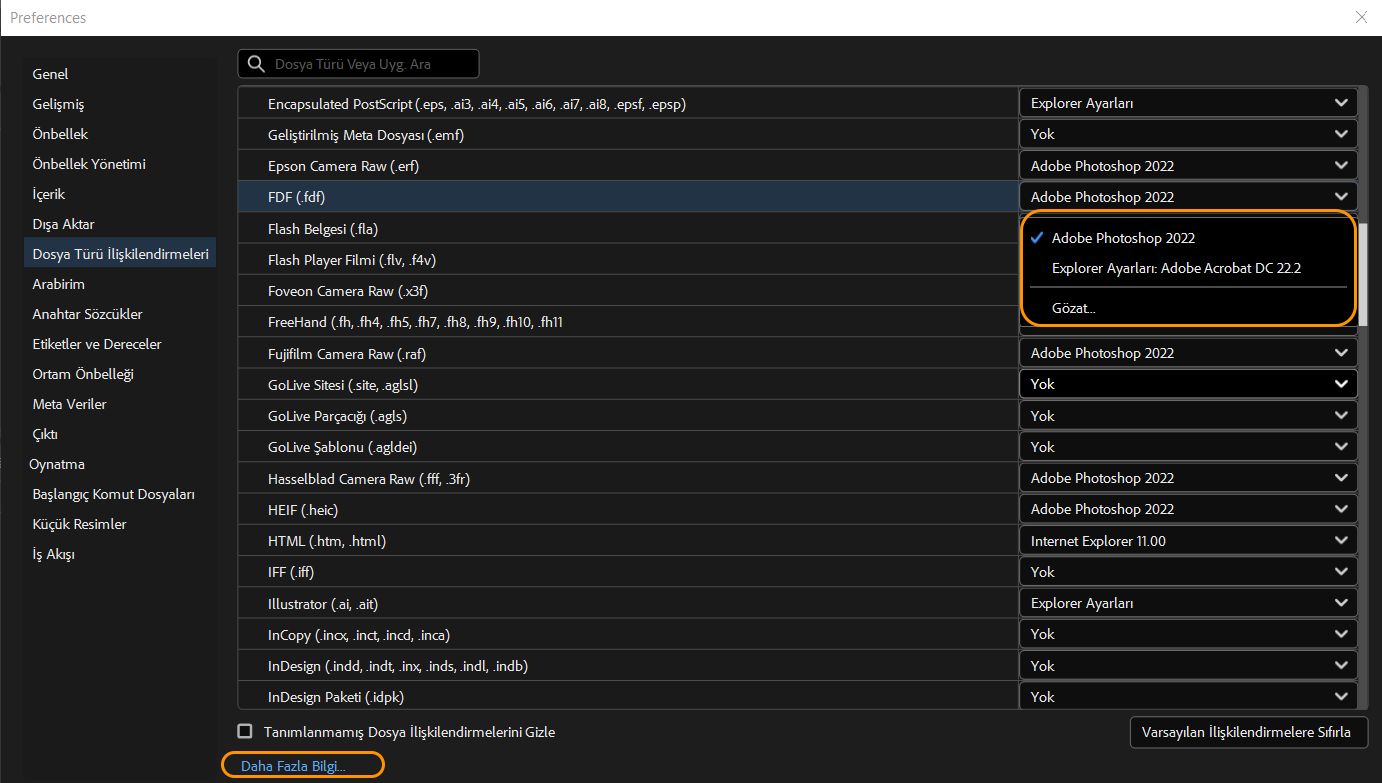Open dropdown for GoLive Şablonu (.agldei)
Viewport: 1382px width, 783px height.
[1189, 447]
